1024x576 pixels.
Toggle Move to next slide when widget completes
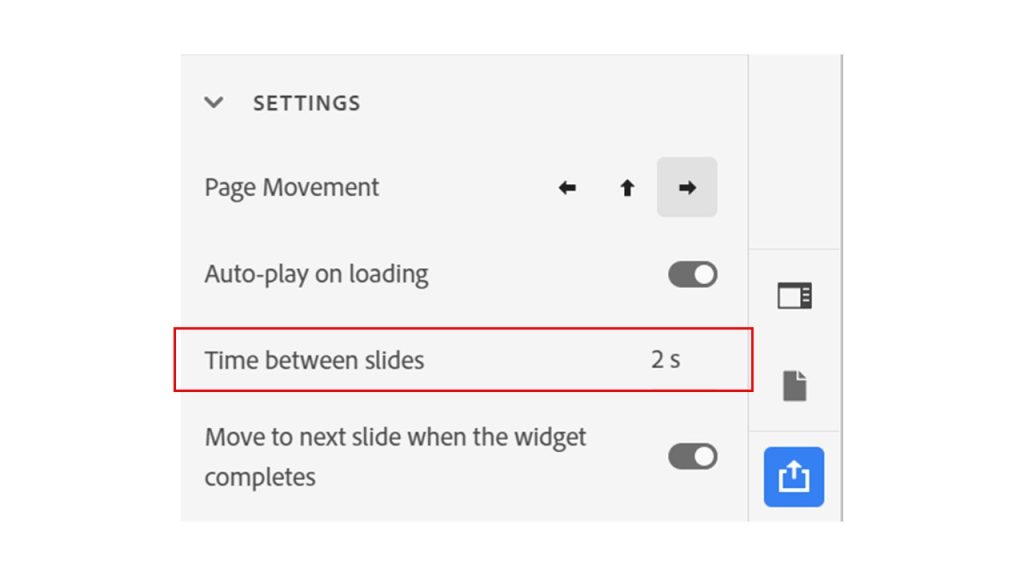click(x=692, y=456)
